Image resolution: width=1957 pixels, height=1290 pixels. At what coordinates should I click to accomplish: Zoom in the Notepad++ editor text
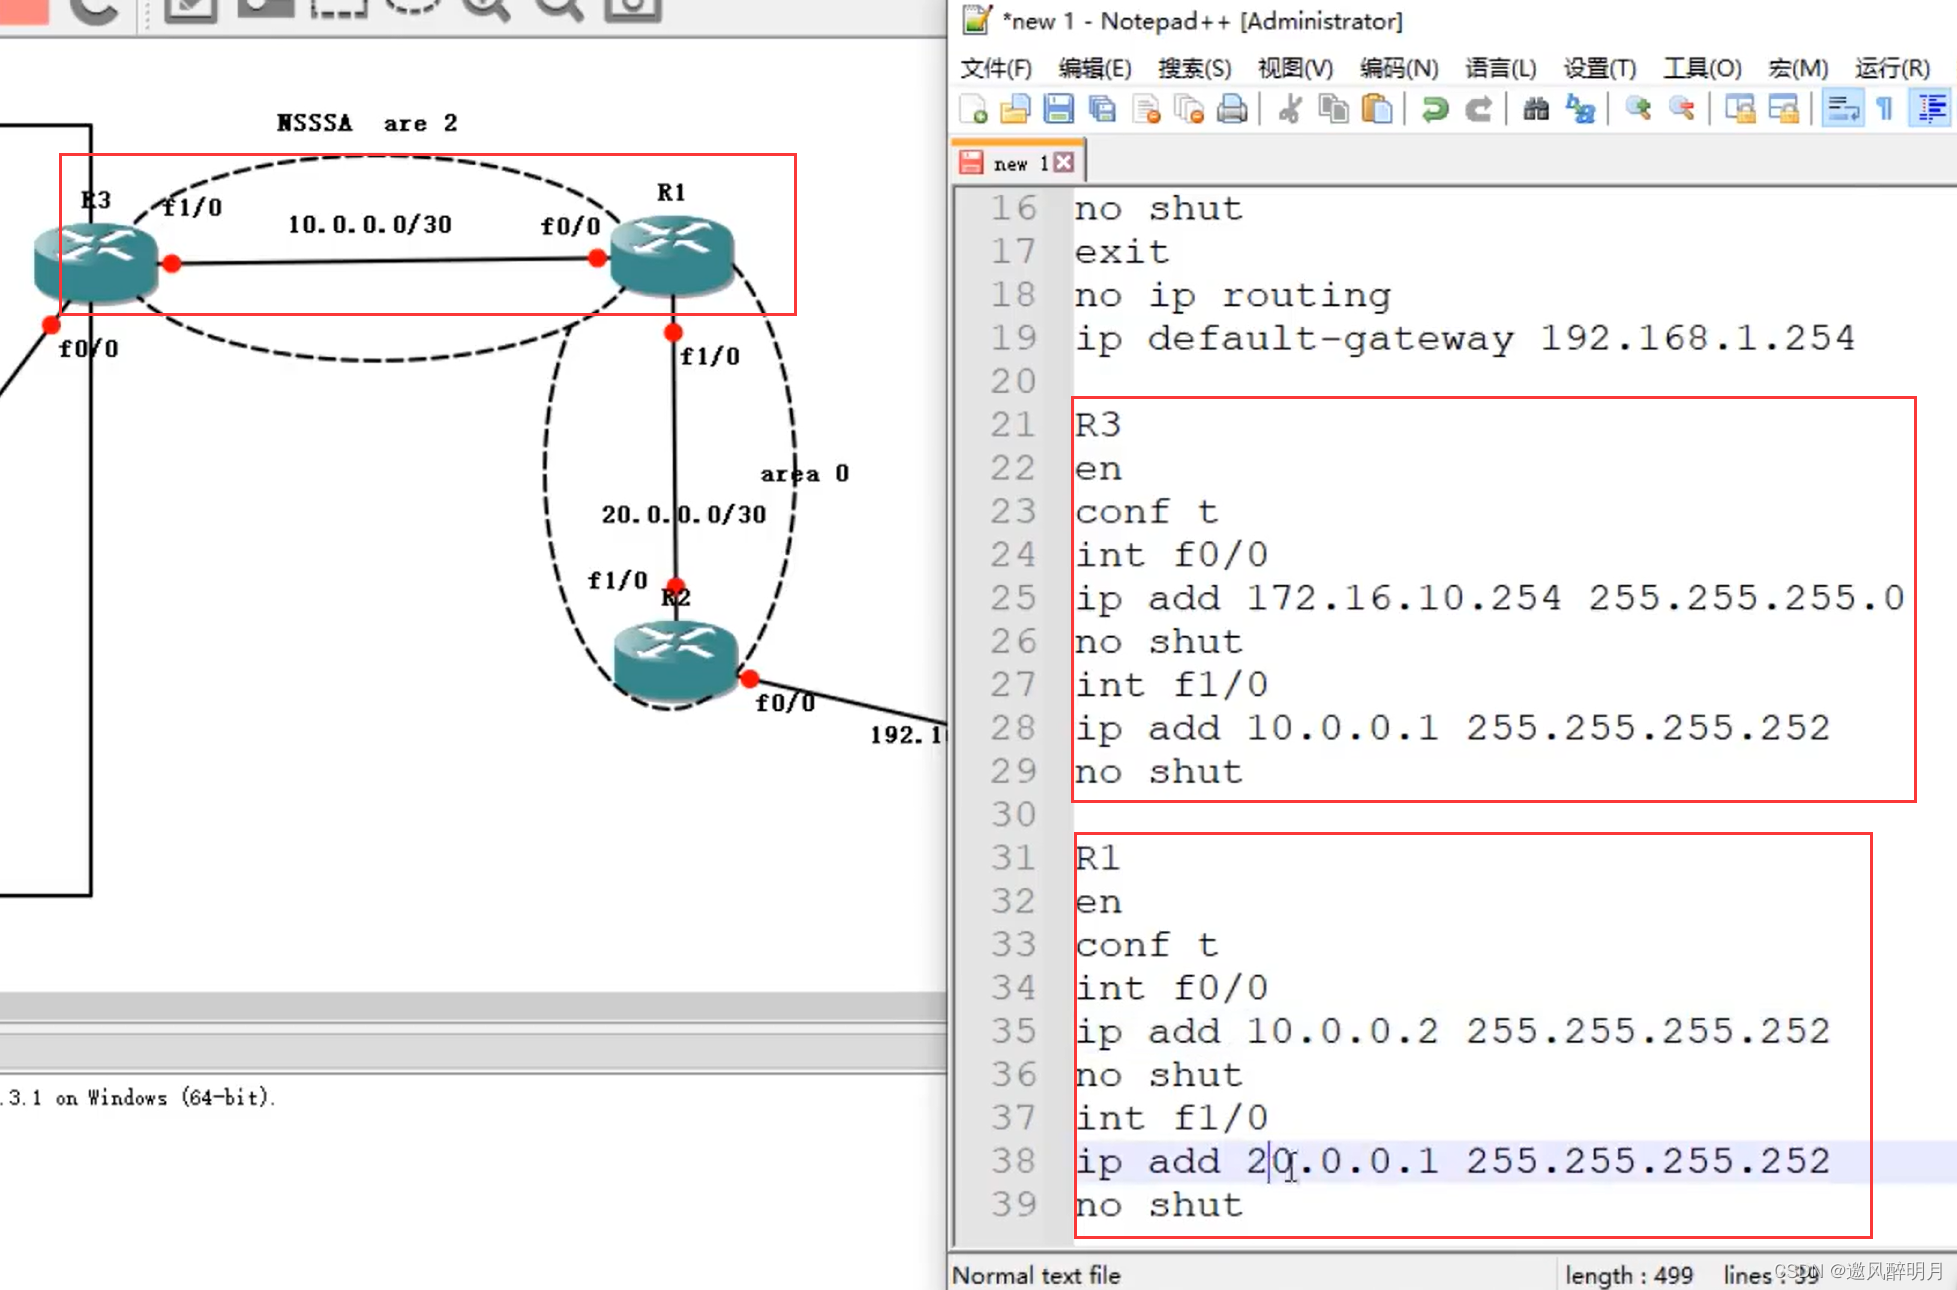click(1638, 108)
